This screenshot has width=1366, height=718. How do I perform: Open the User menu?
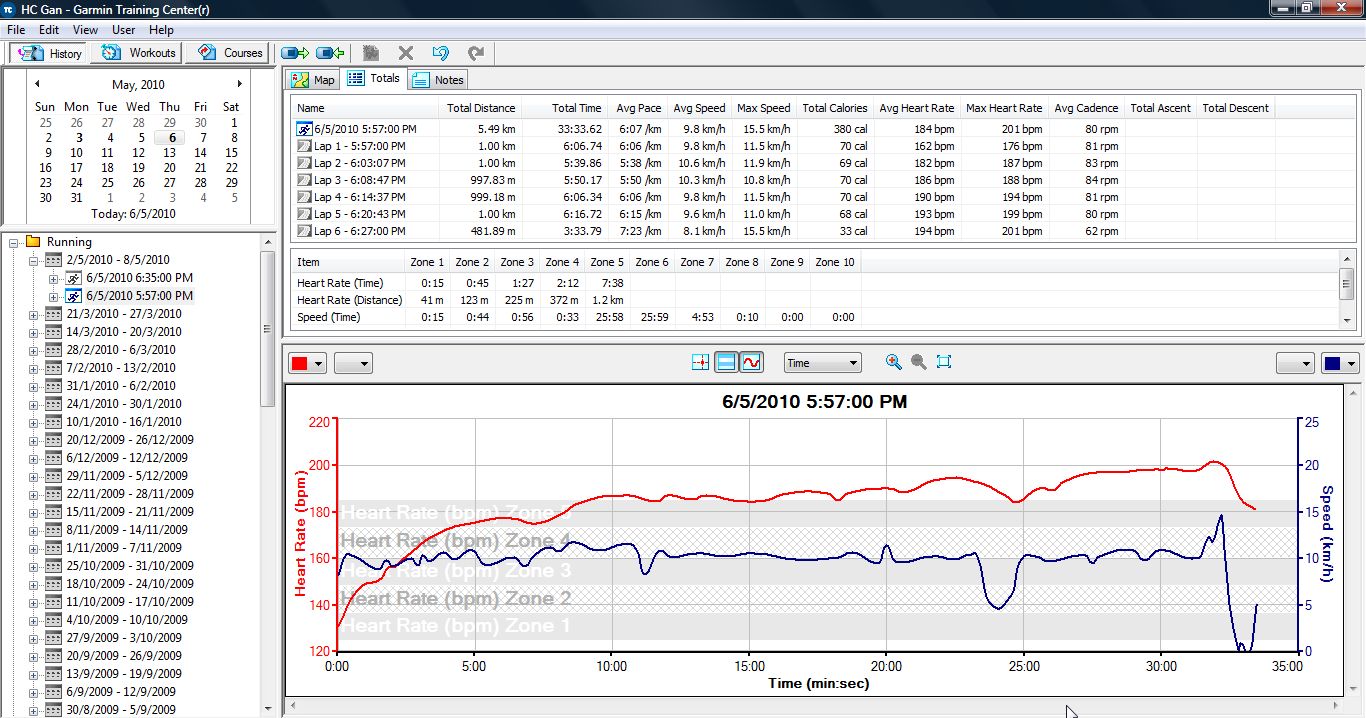point(124,30)
